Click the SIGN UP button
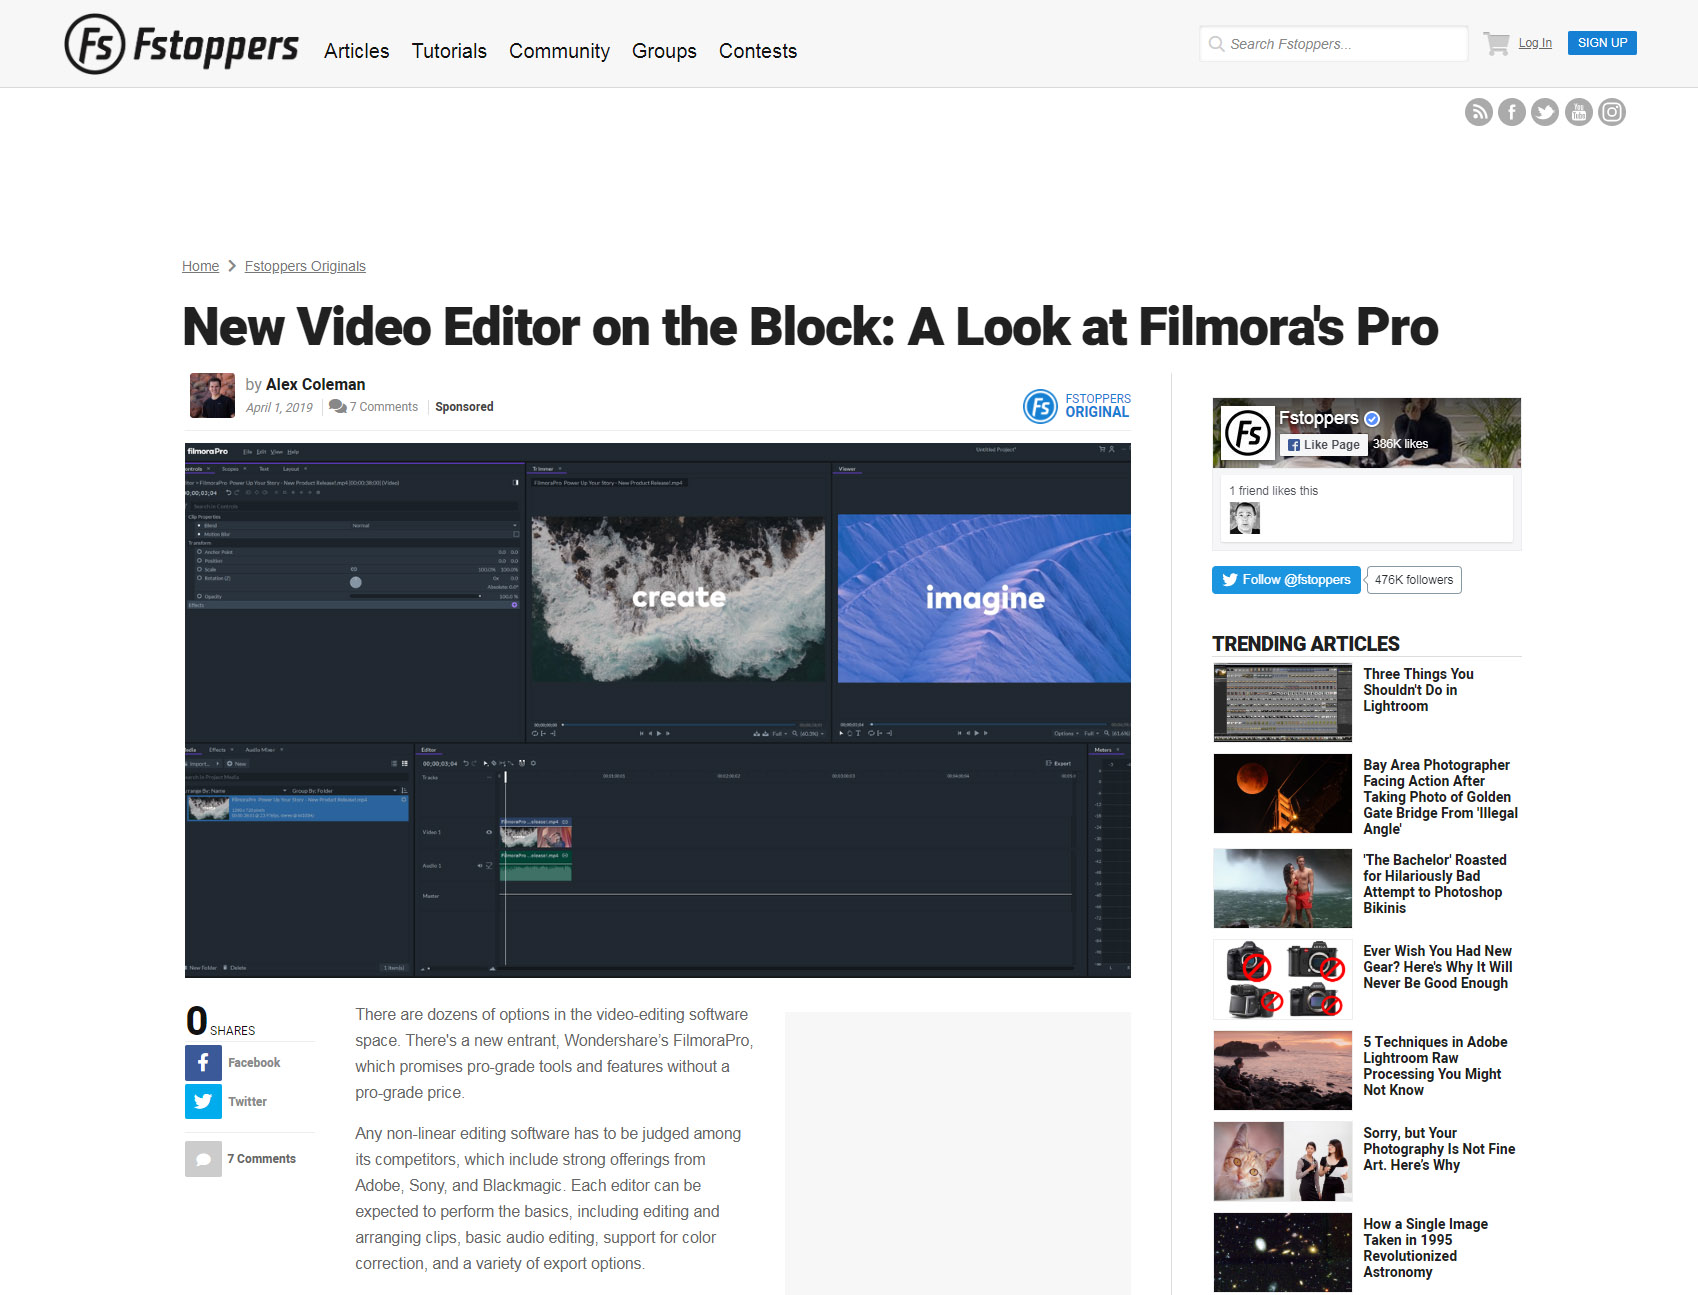This screenshot has height=1295, width=1698. coord(1602,43)
